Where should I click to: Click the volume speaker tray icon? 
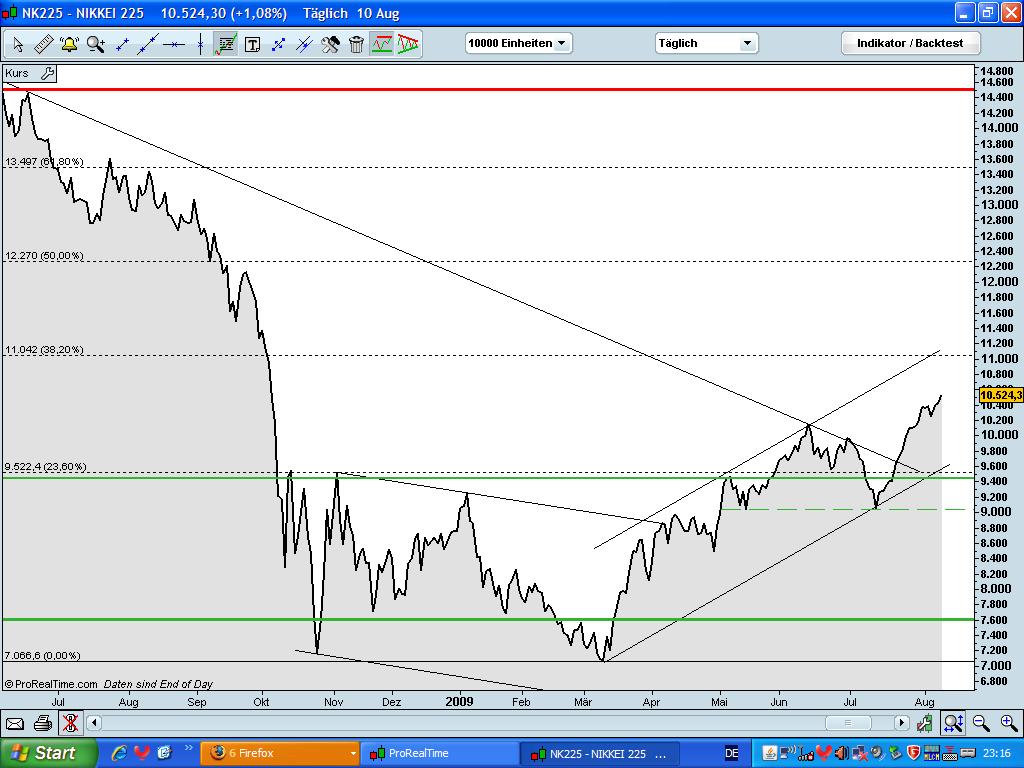(842, 753)
